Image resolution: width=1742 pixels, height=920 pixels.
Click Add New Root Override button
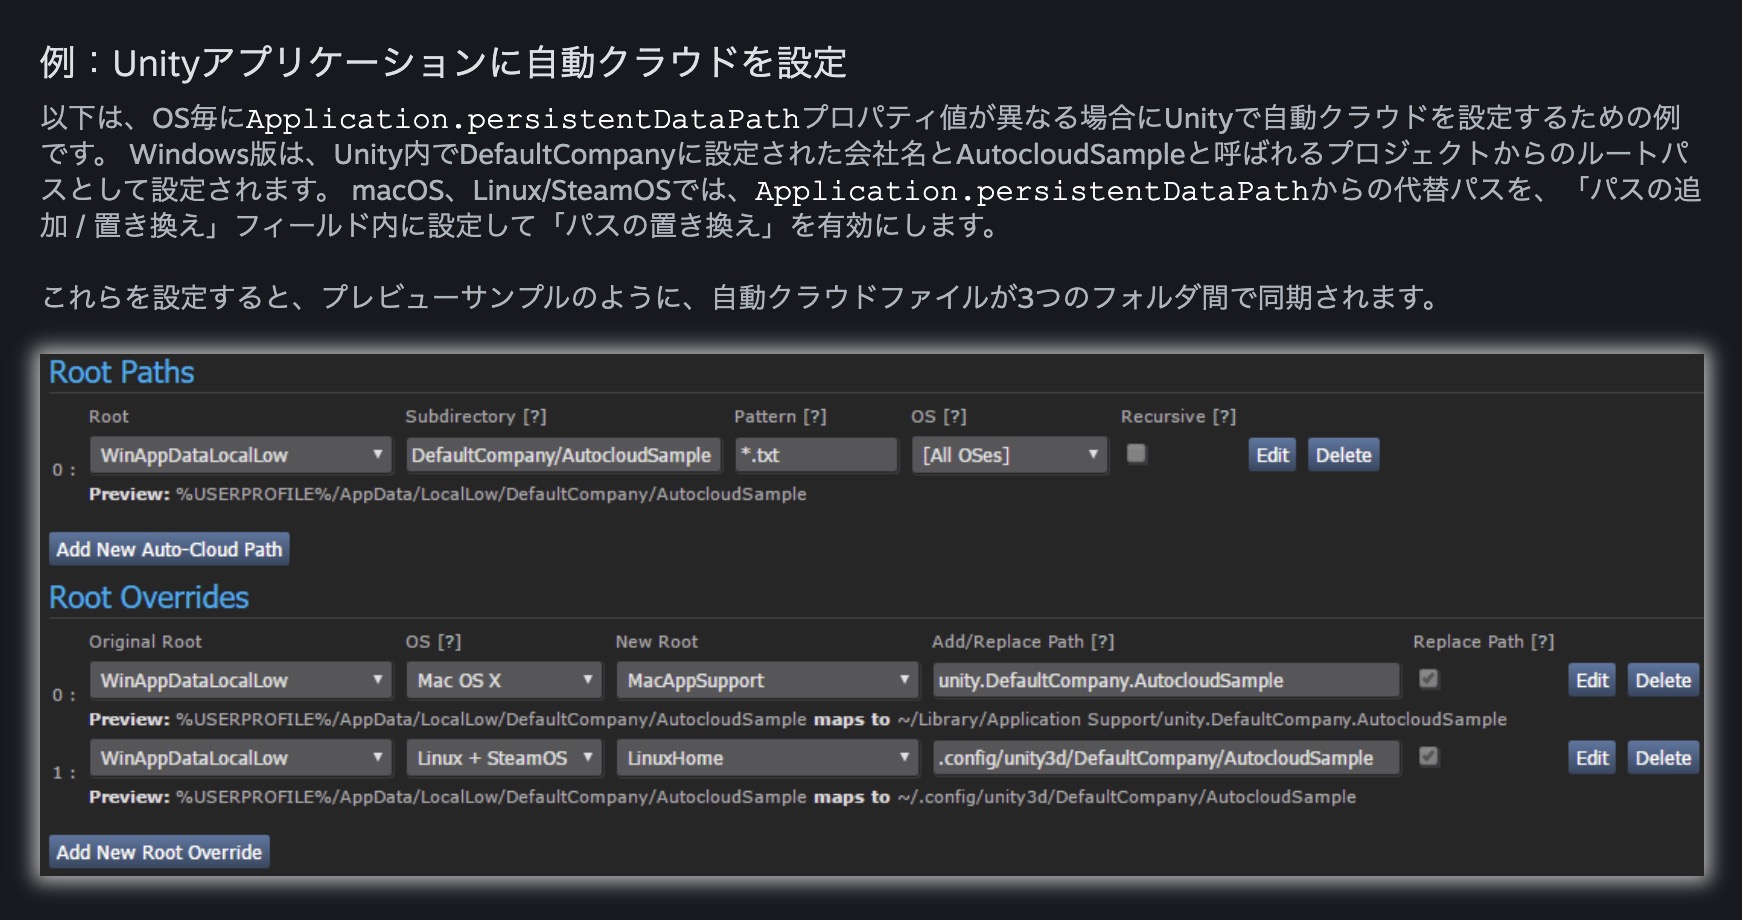point(159,852)
